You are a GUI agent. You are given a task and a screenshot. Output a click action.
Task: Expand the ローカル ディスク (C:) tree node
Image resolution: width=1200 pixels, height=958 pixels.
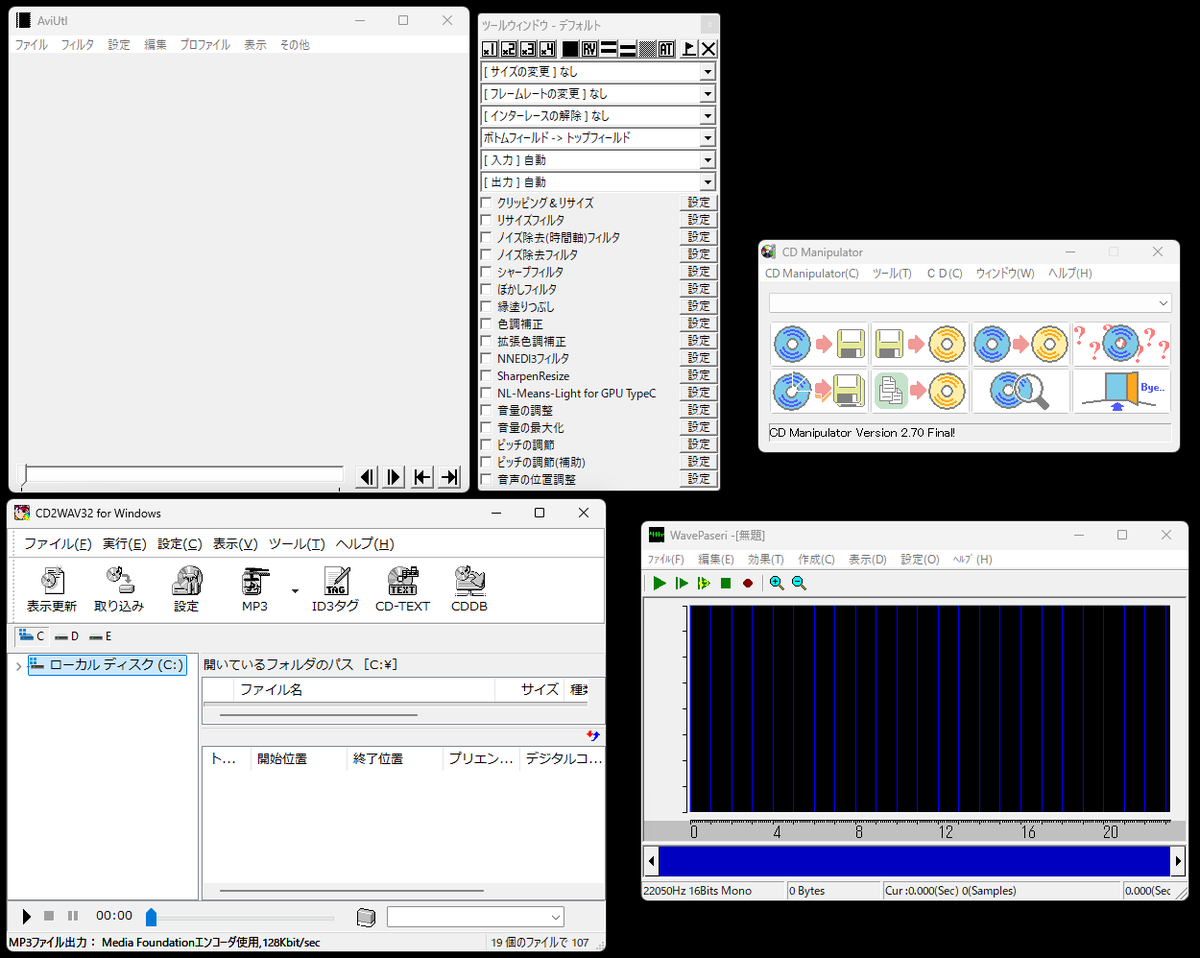point(19,665)
